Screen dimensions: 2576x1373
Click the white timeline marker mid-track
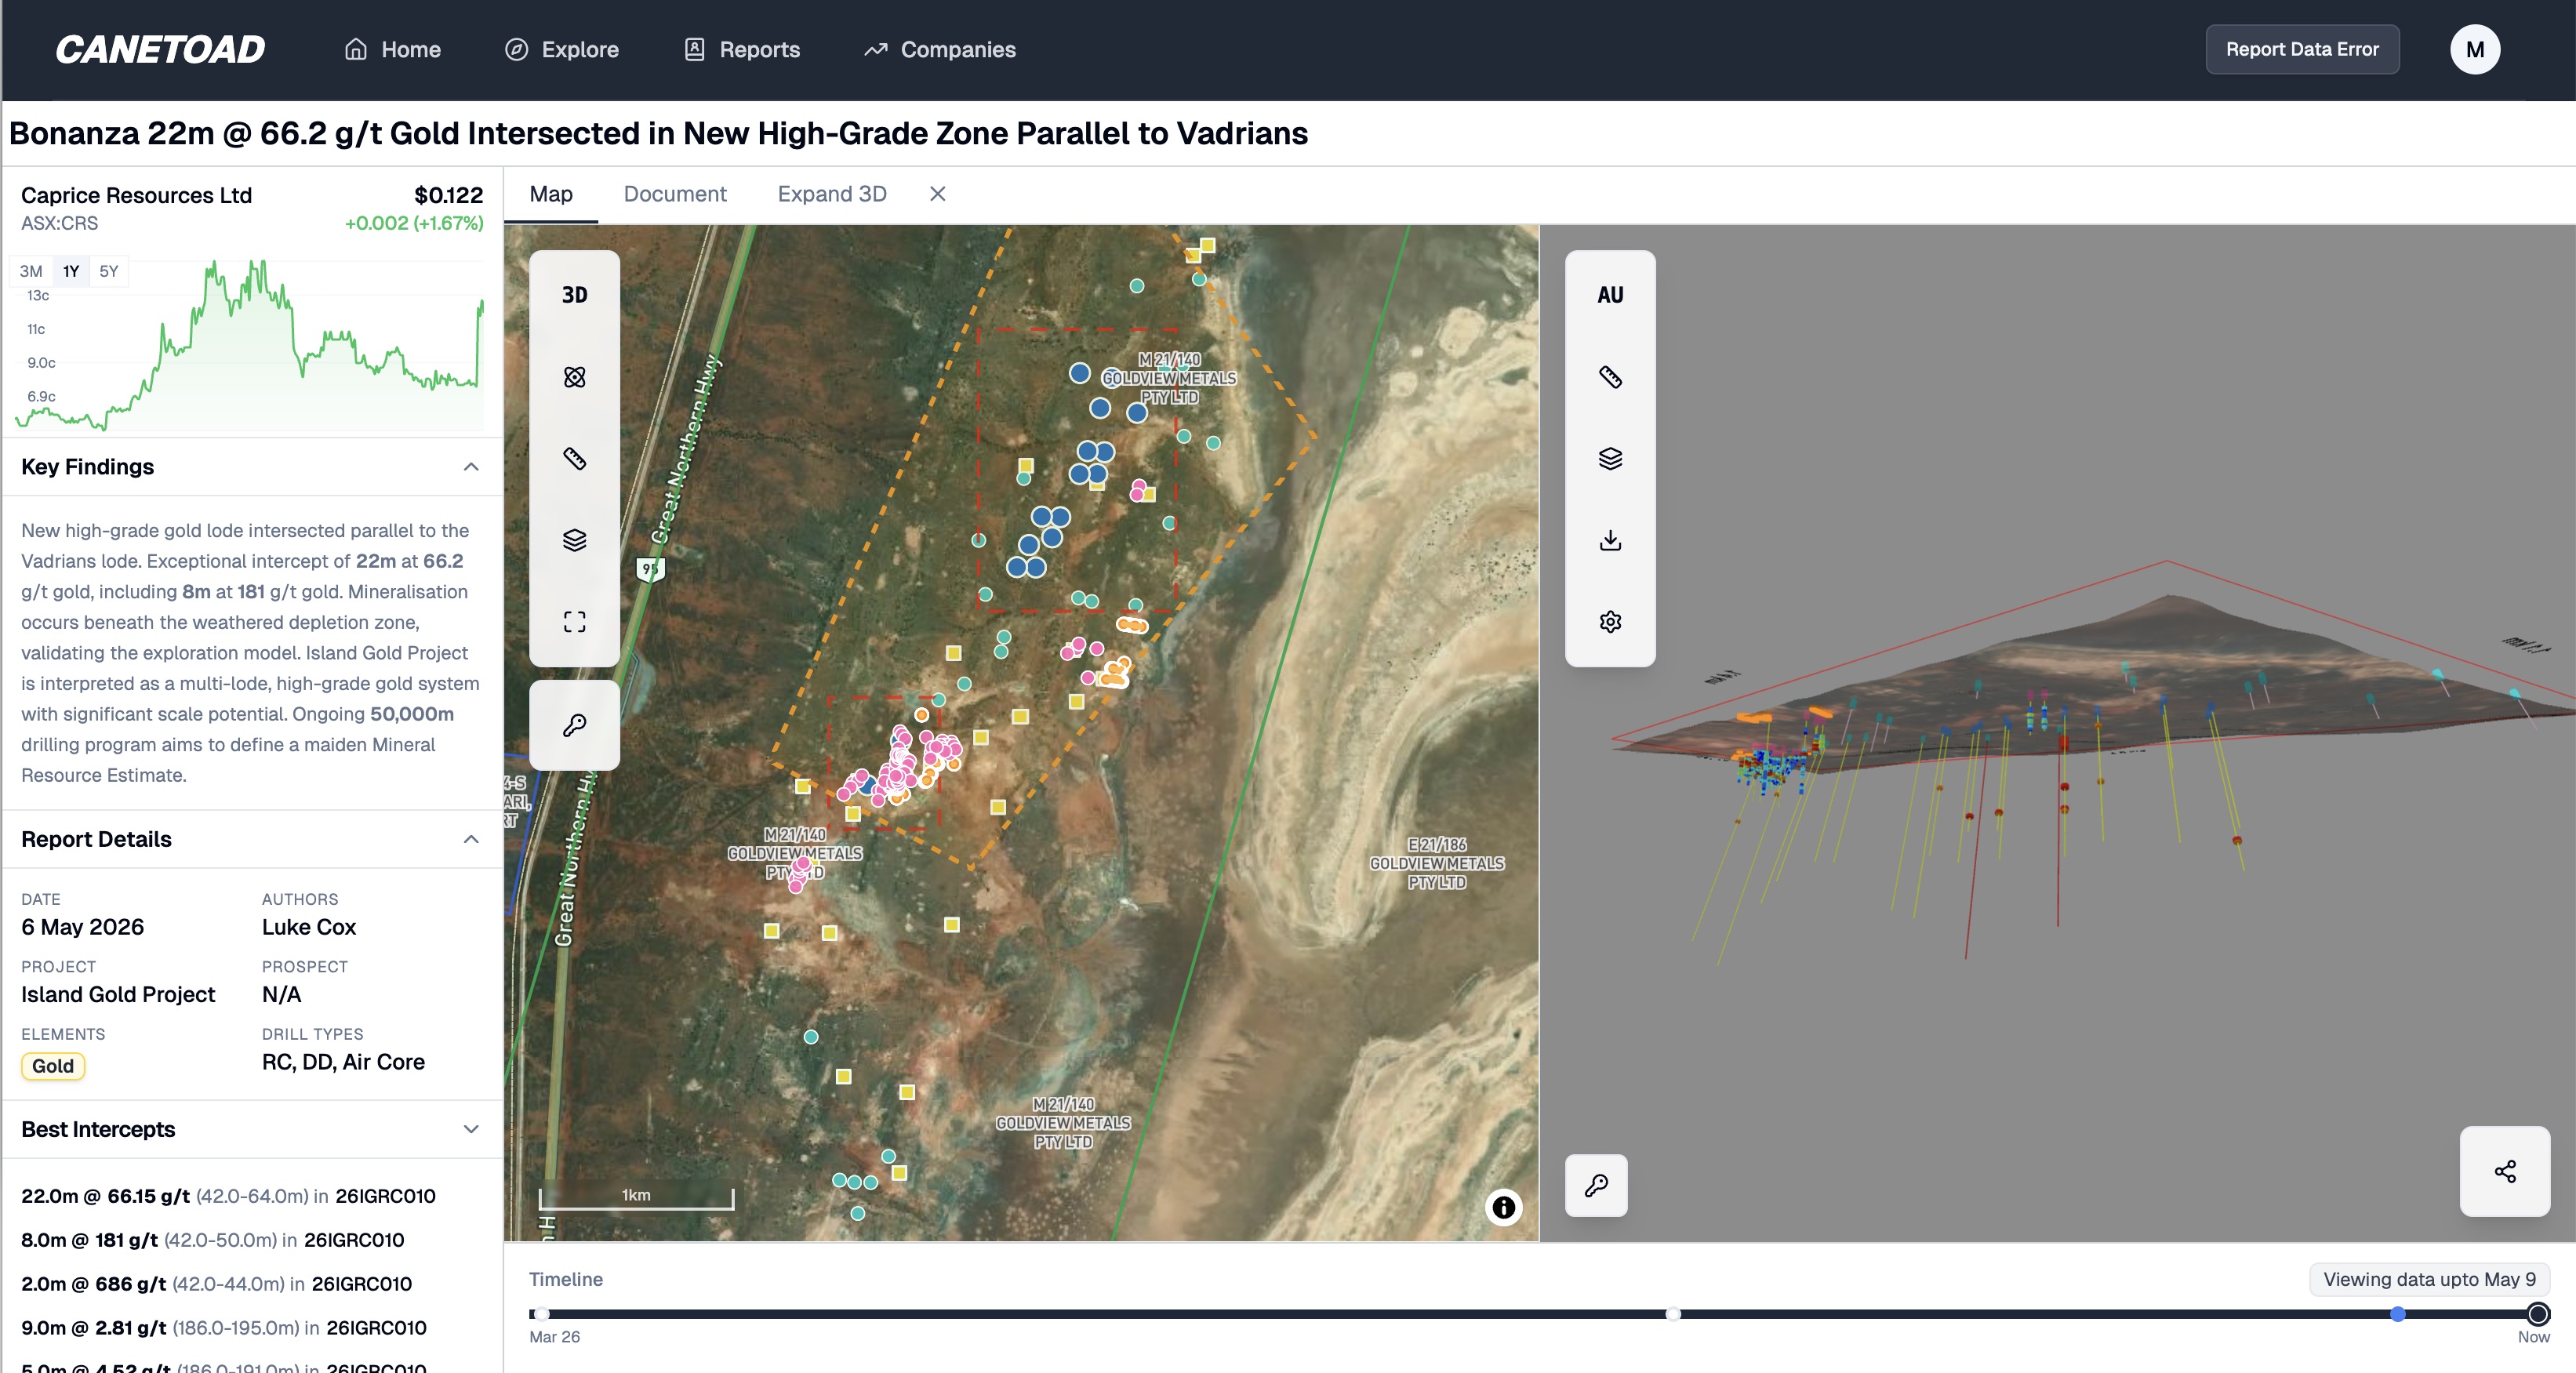click(x=1673, y=1314)
